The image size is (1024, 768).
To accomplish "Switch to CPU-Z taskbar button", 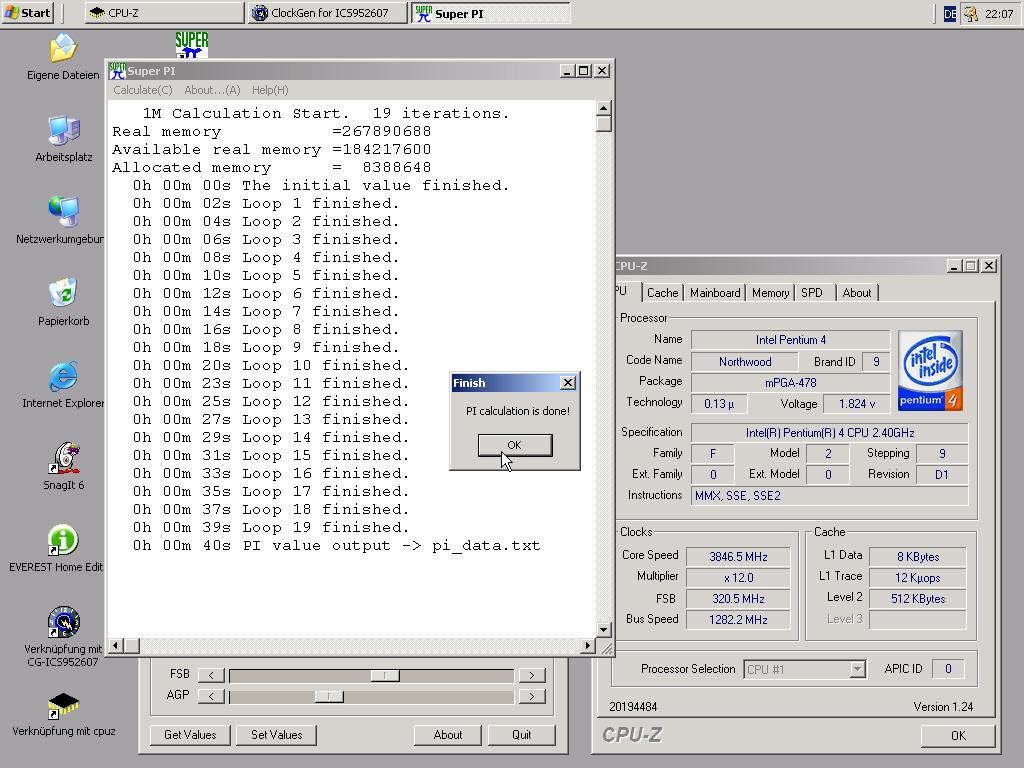I will coord(164,12).
